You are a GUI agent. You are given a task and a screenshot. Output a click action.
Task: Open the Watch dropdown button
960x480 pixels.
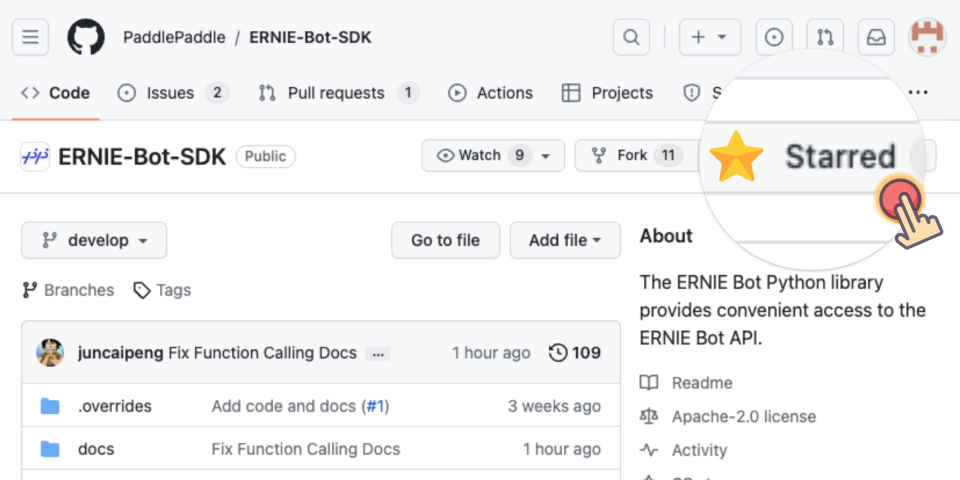coord(493,156)
